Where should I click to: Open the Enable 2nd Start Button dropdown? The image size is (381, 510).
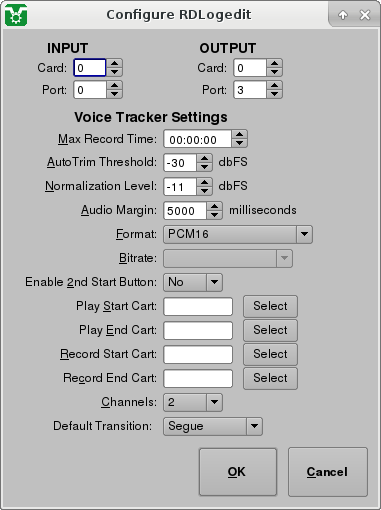[193, 282]
